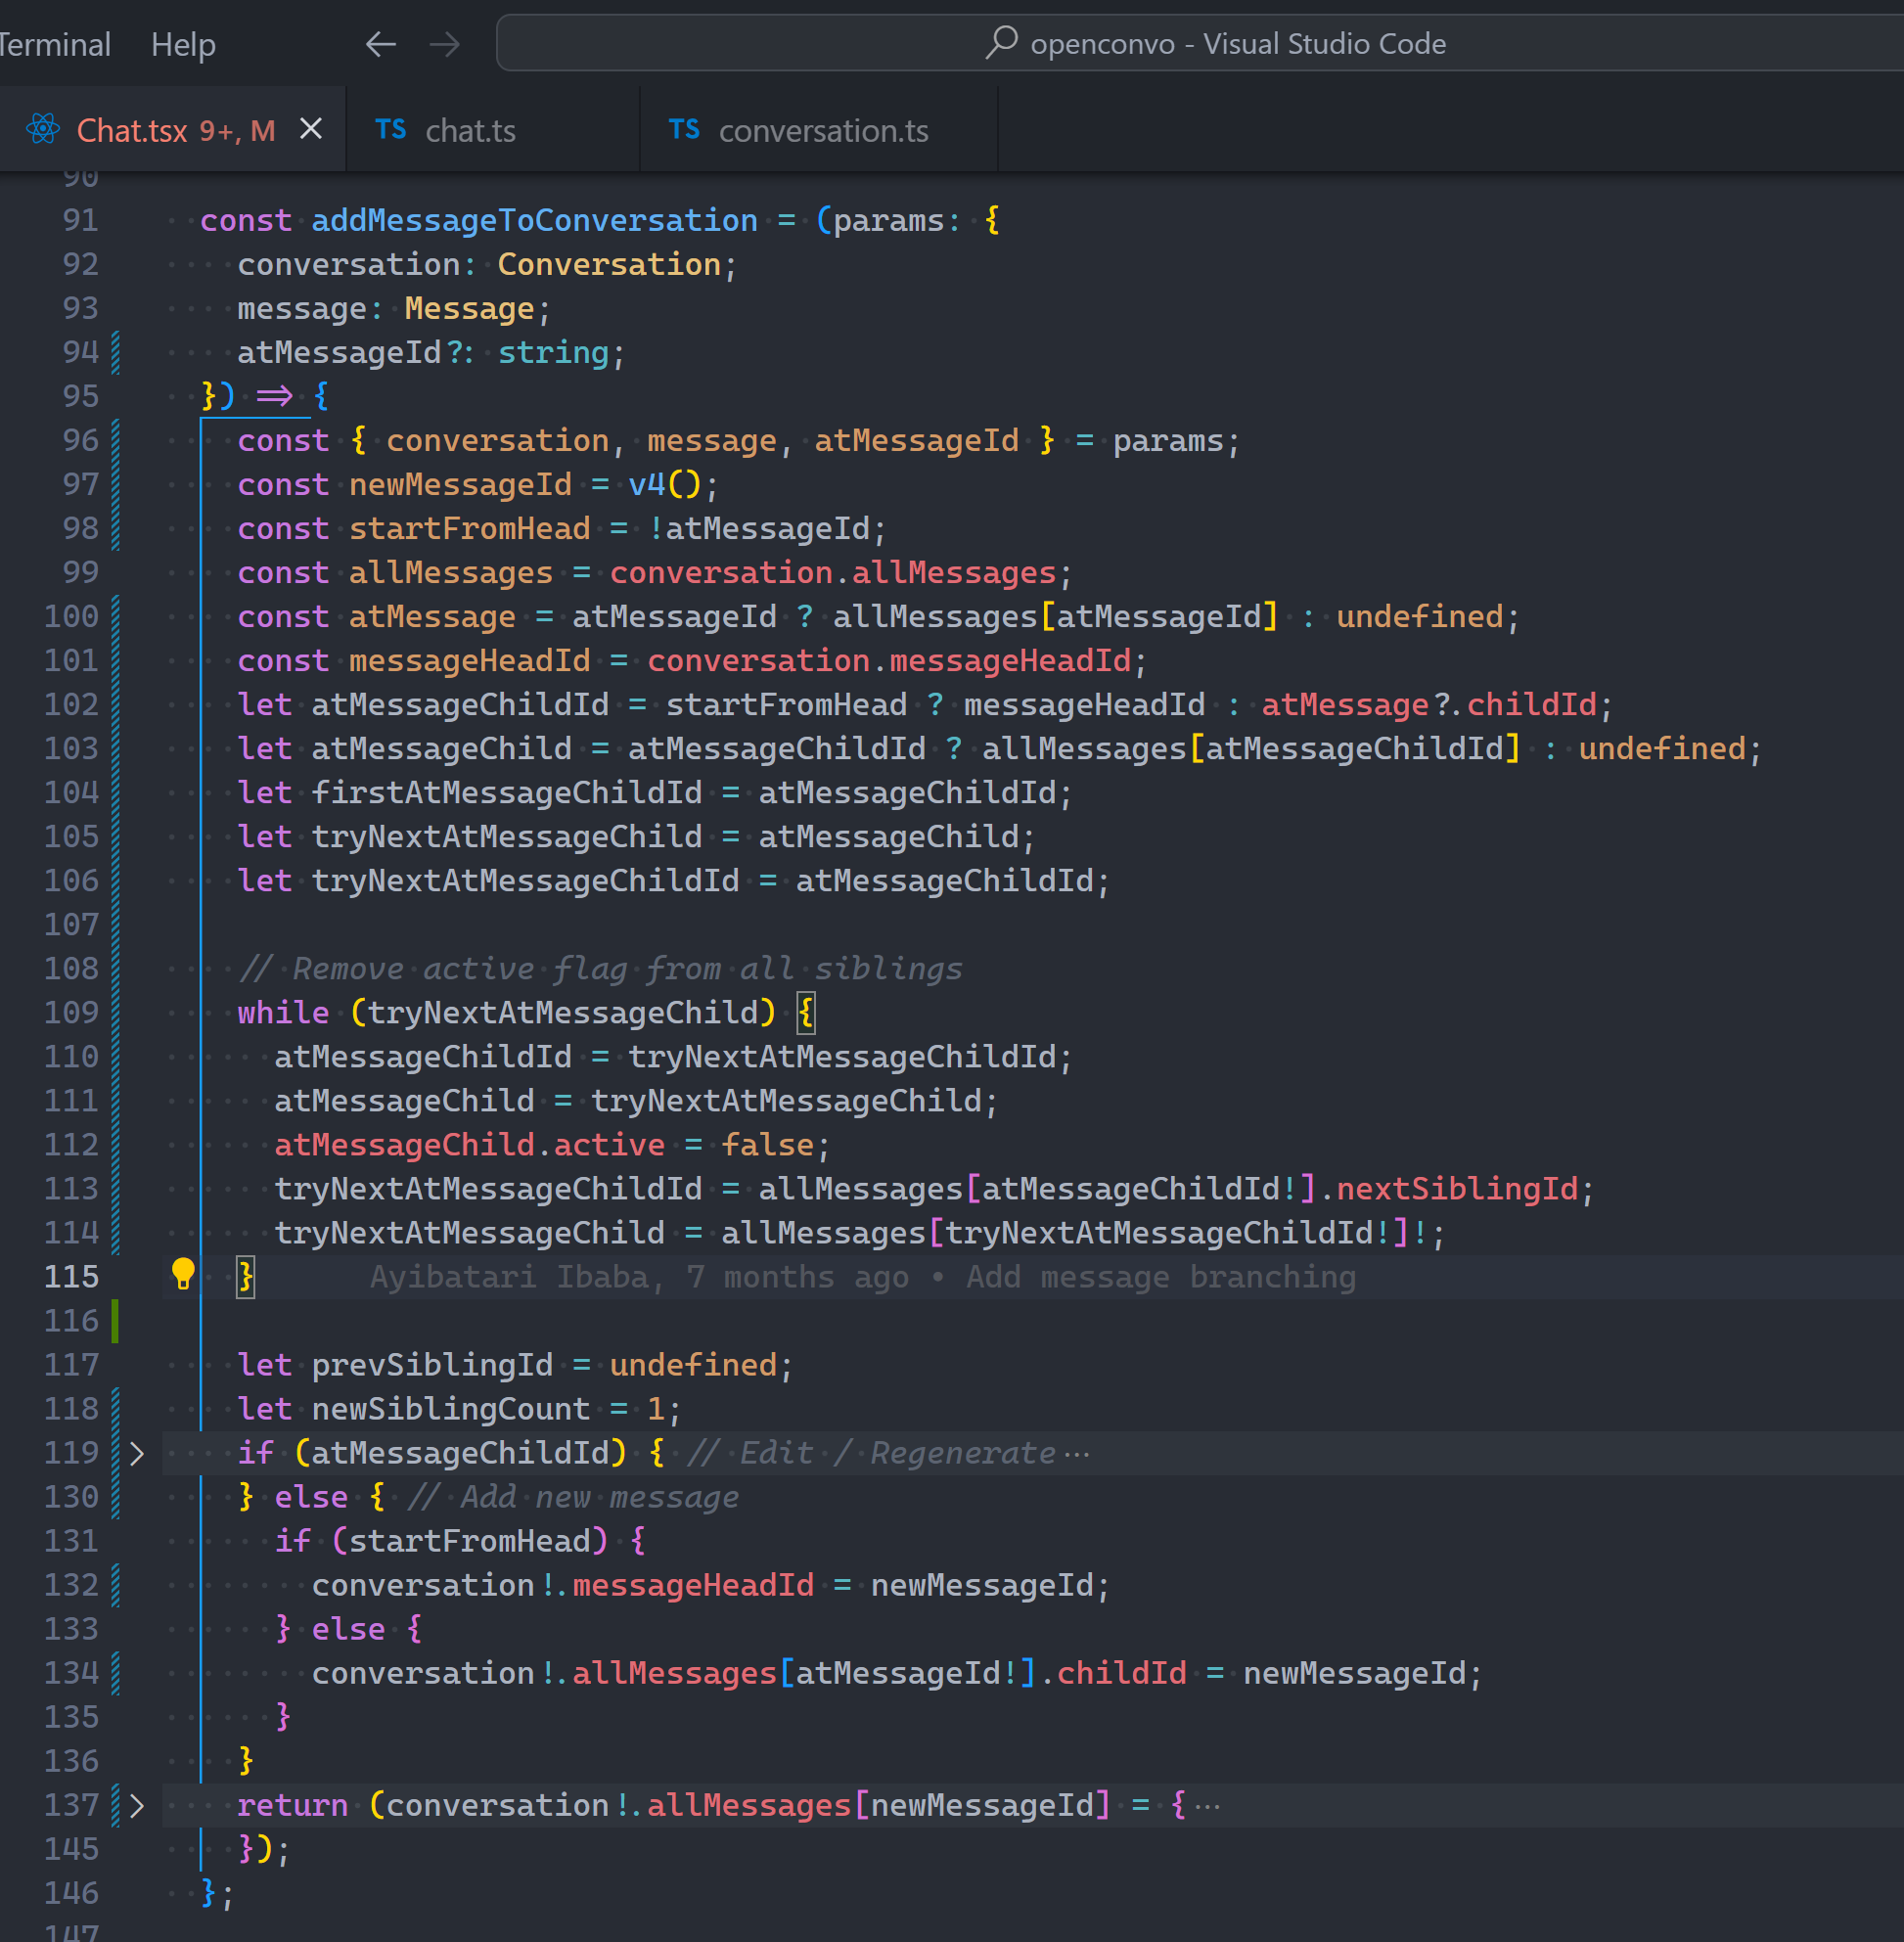Switch to the chat.ts tab
Image resolution: width=1904 pixels, height=1942 pixels.
[470, 131]
